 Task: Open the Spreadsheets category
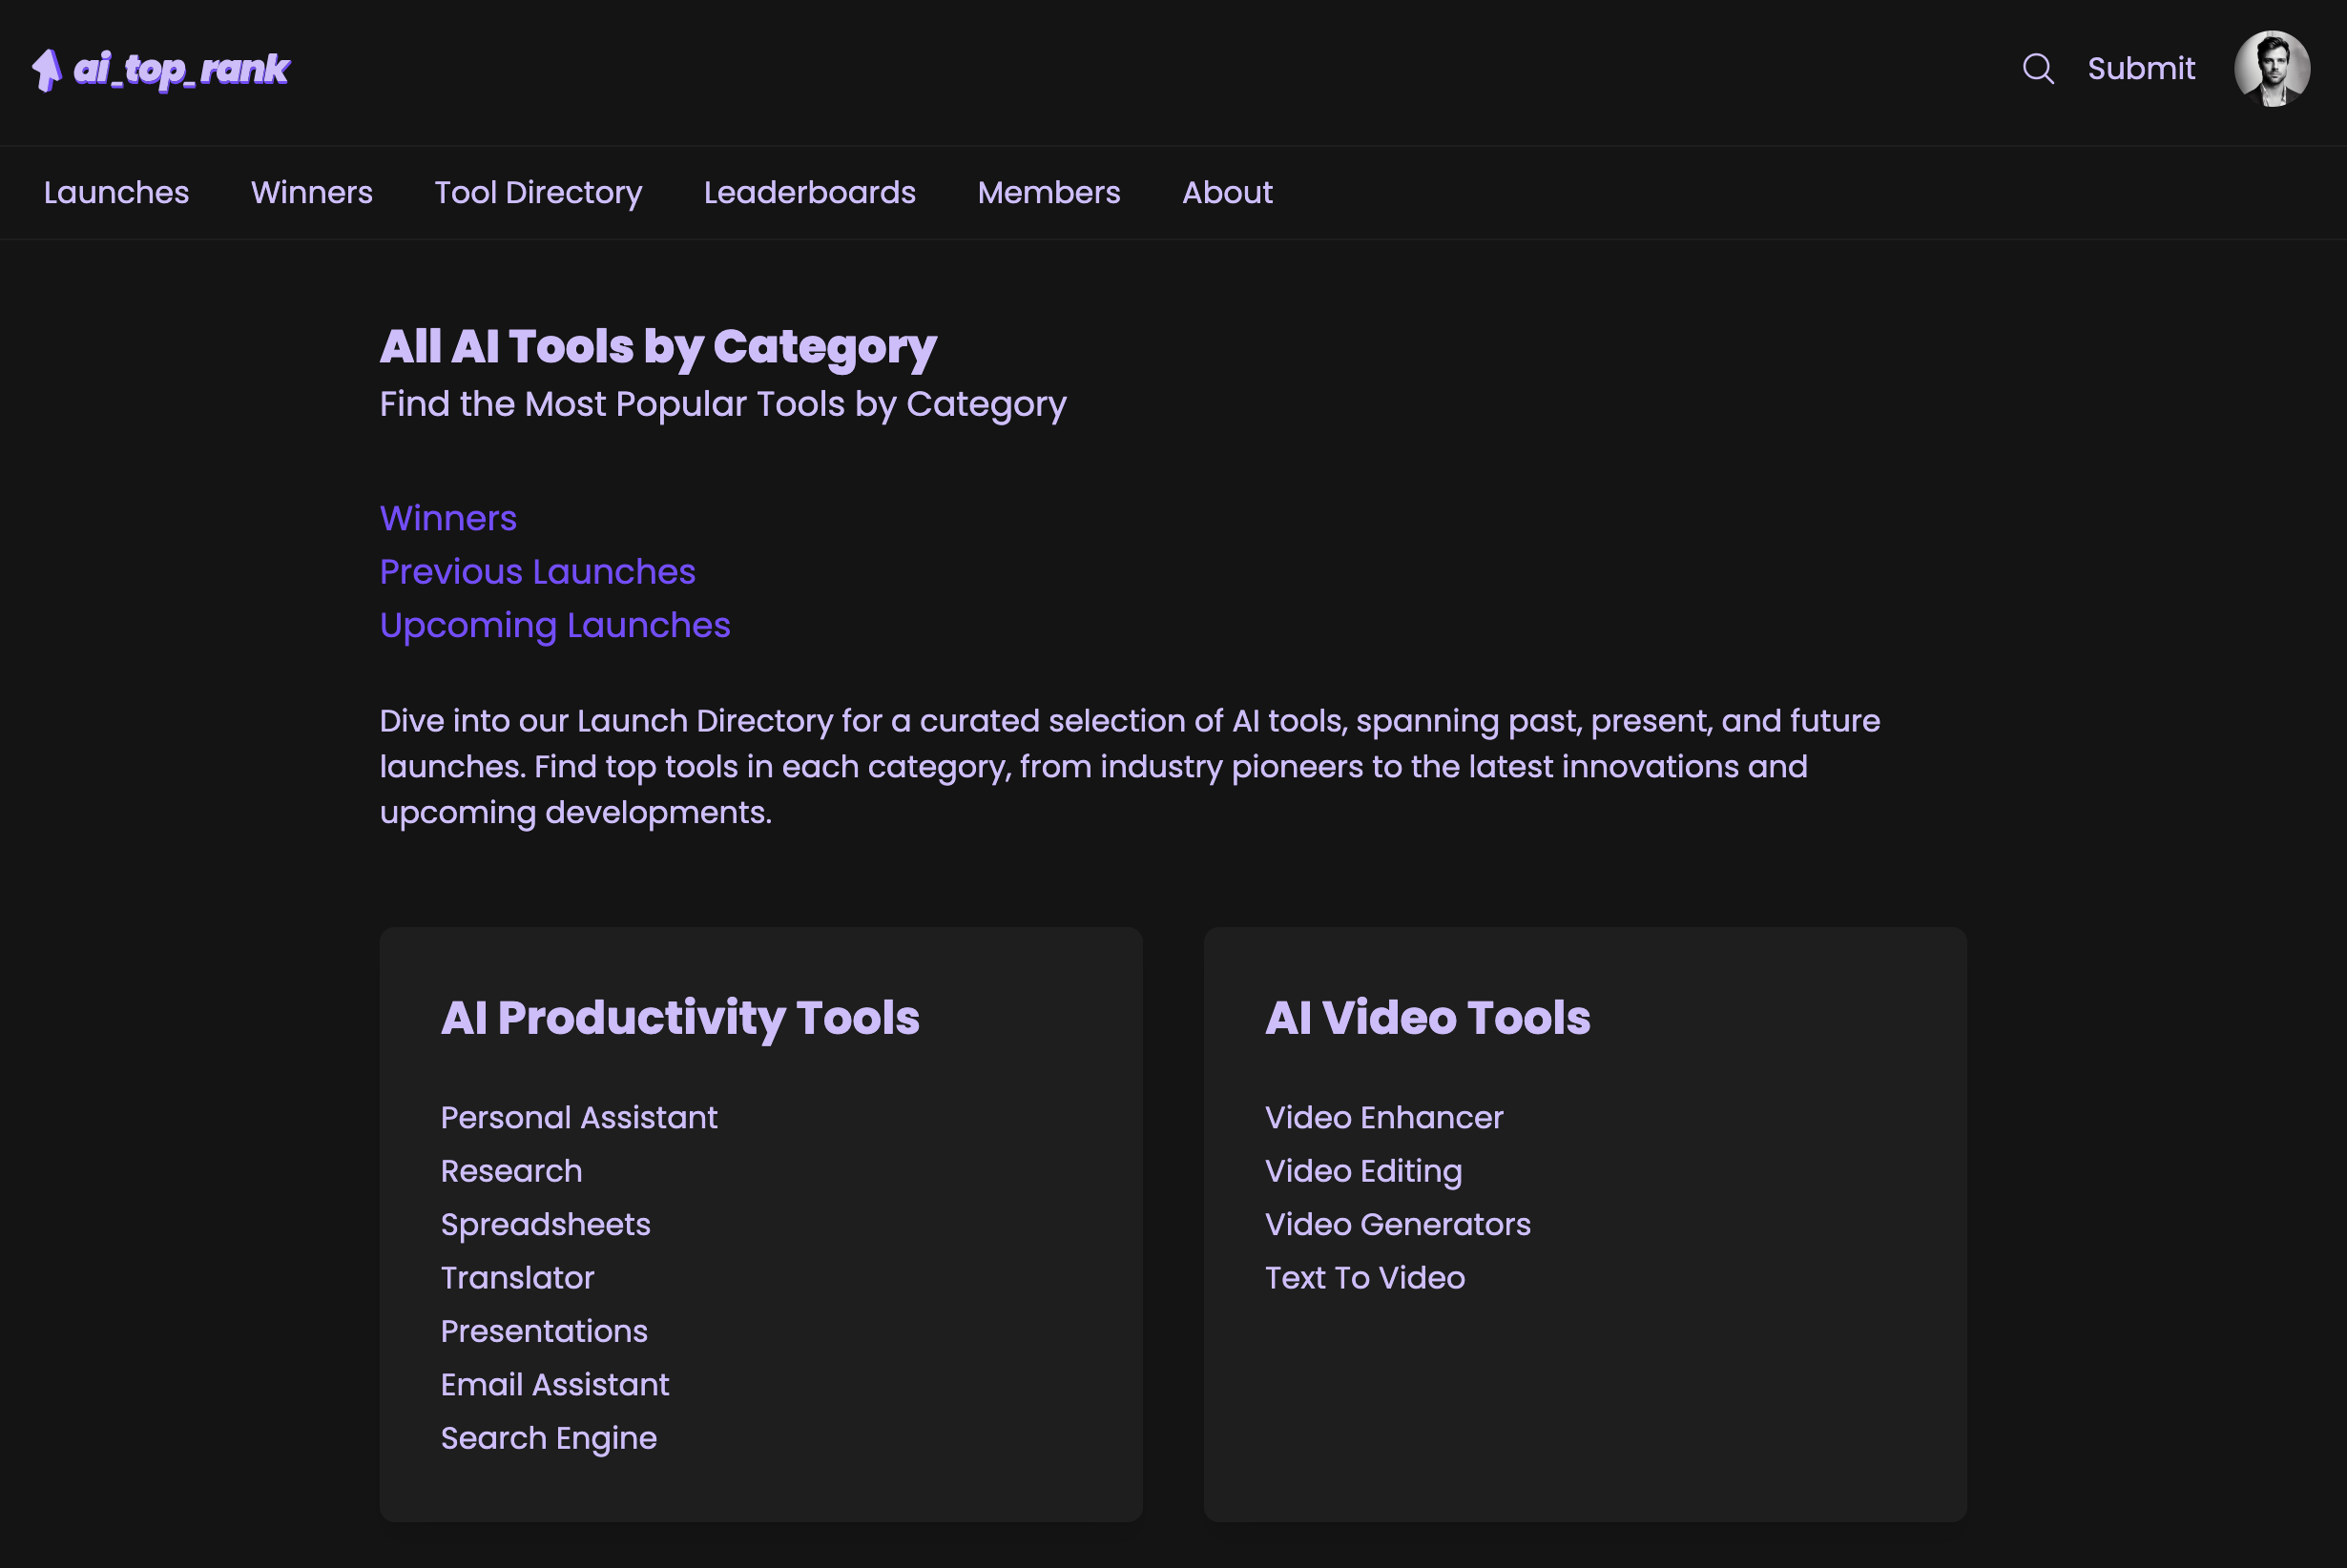(x=545, y=1224)
